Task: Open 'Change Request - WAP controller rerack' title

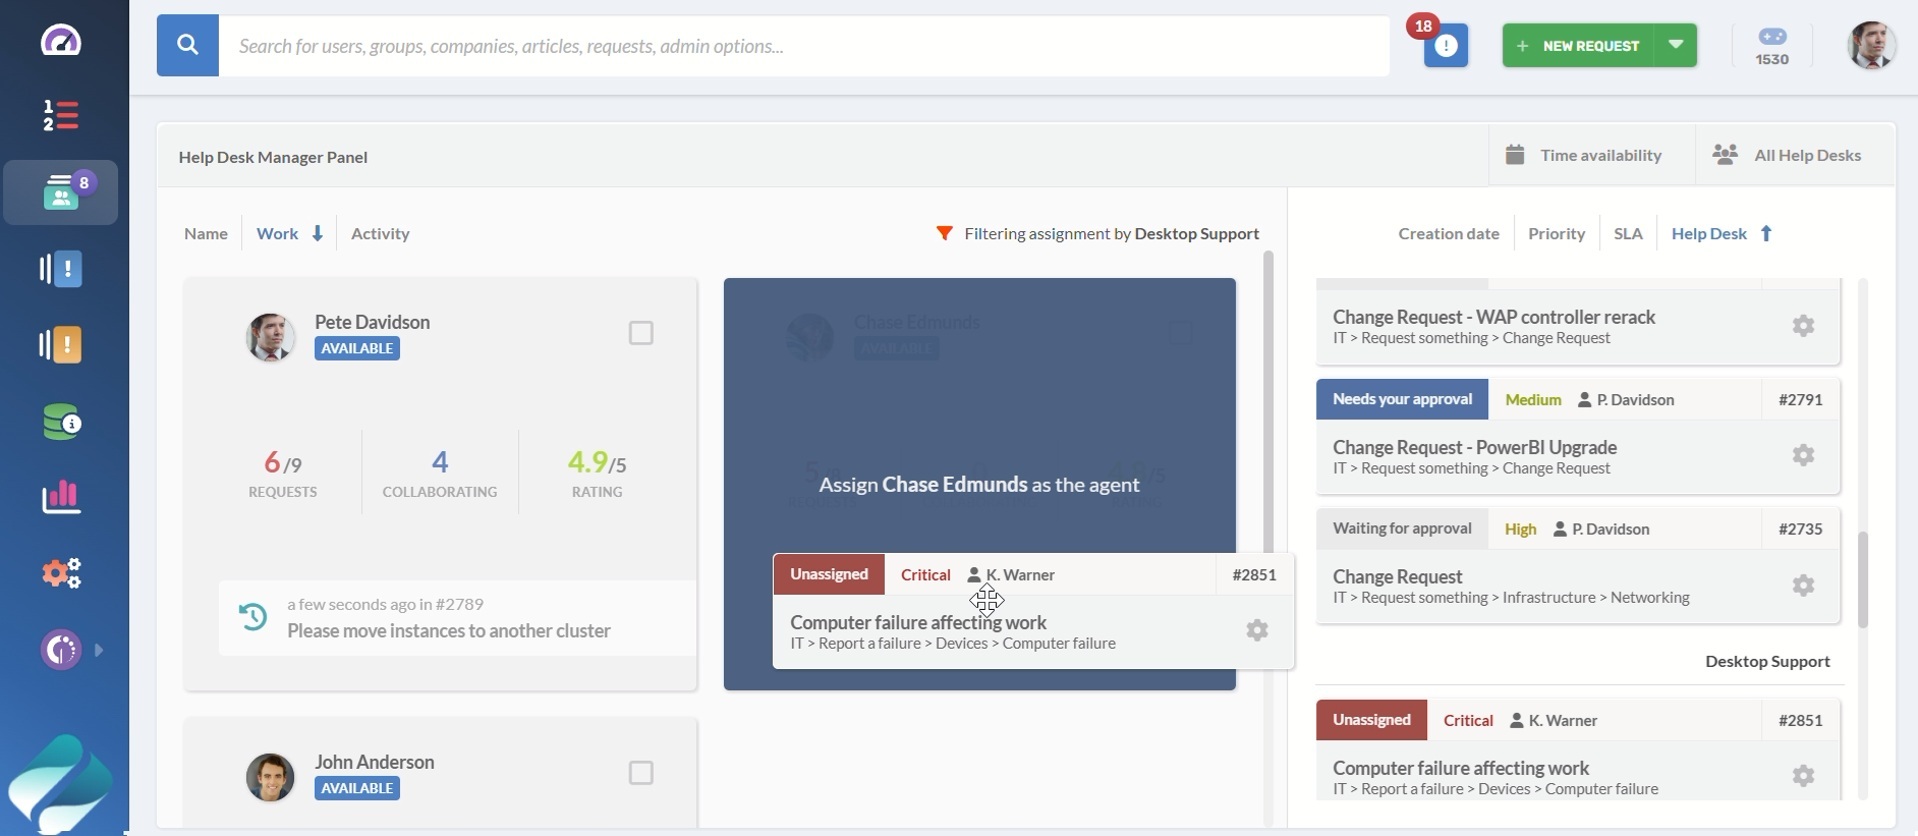Action: [x=1494, y=317]
